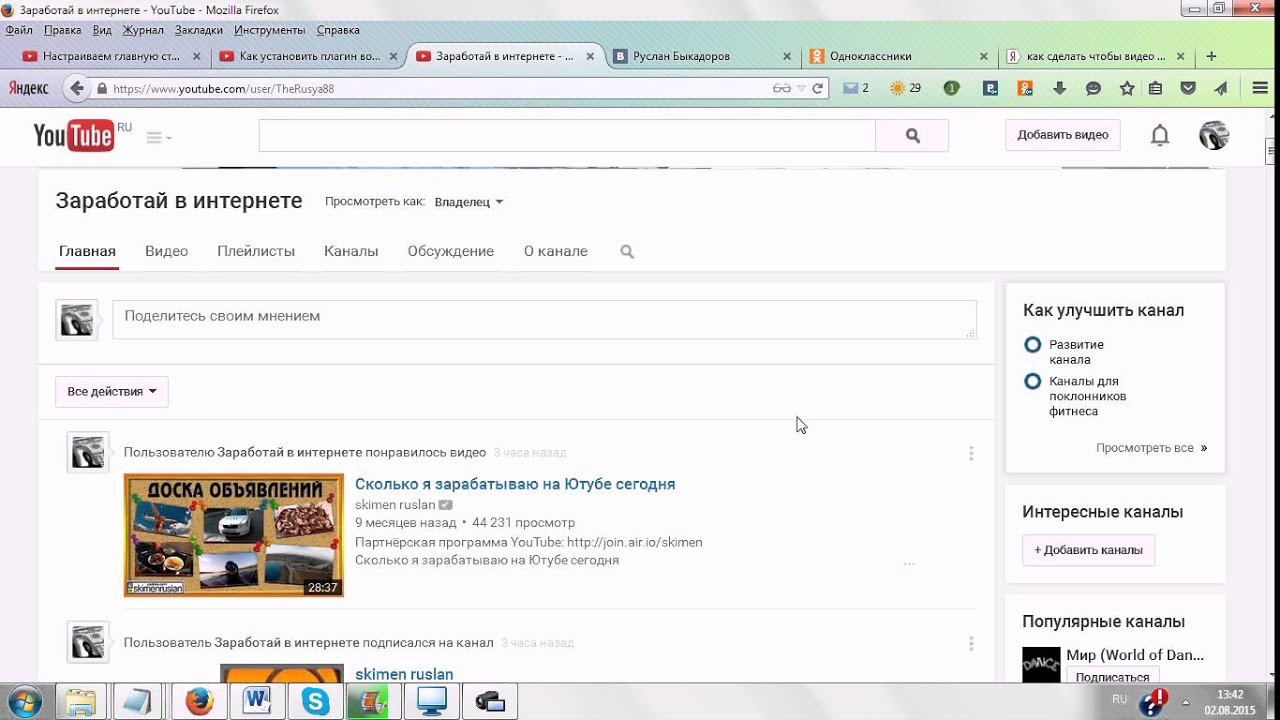Open options menu for liked video

tap(970, 453)
